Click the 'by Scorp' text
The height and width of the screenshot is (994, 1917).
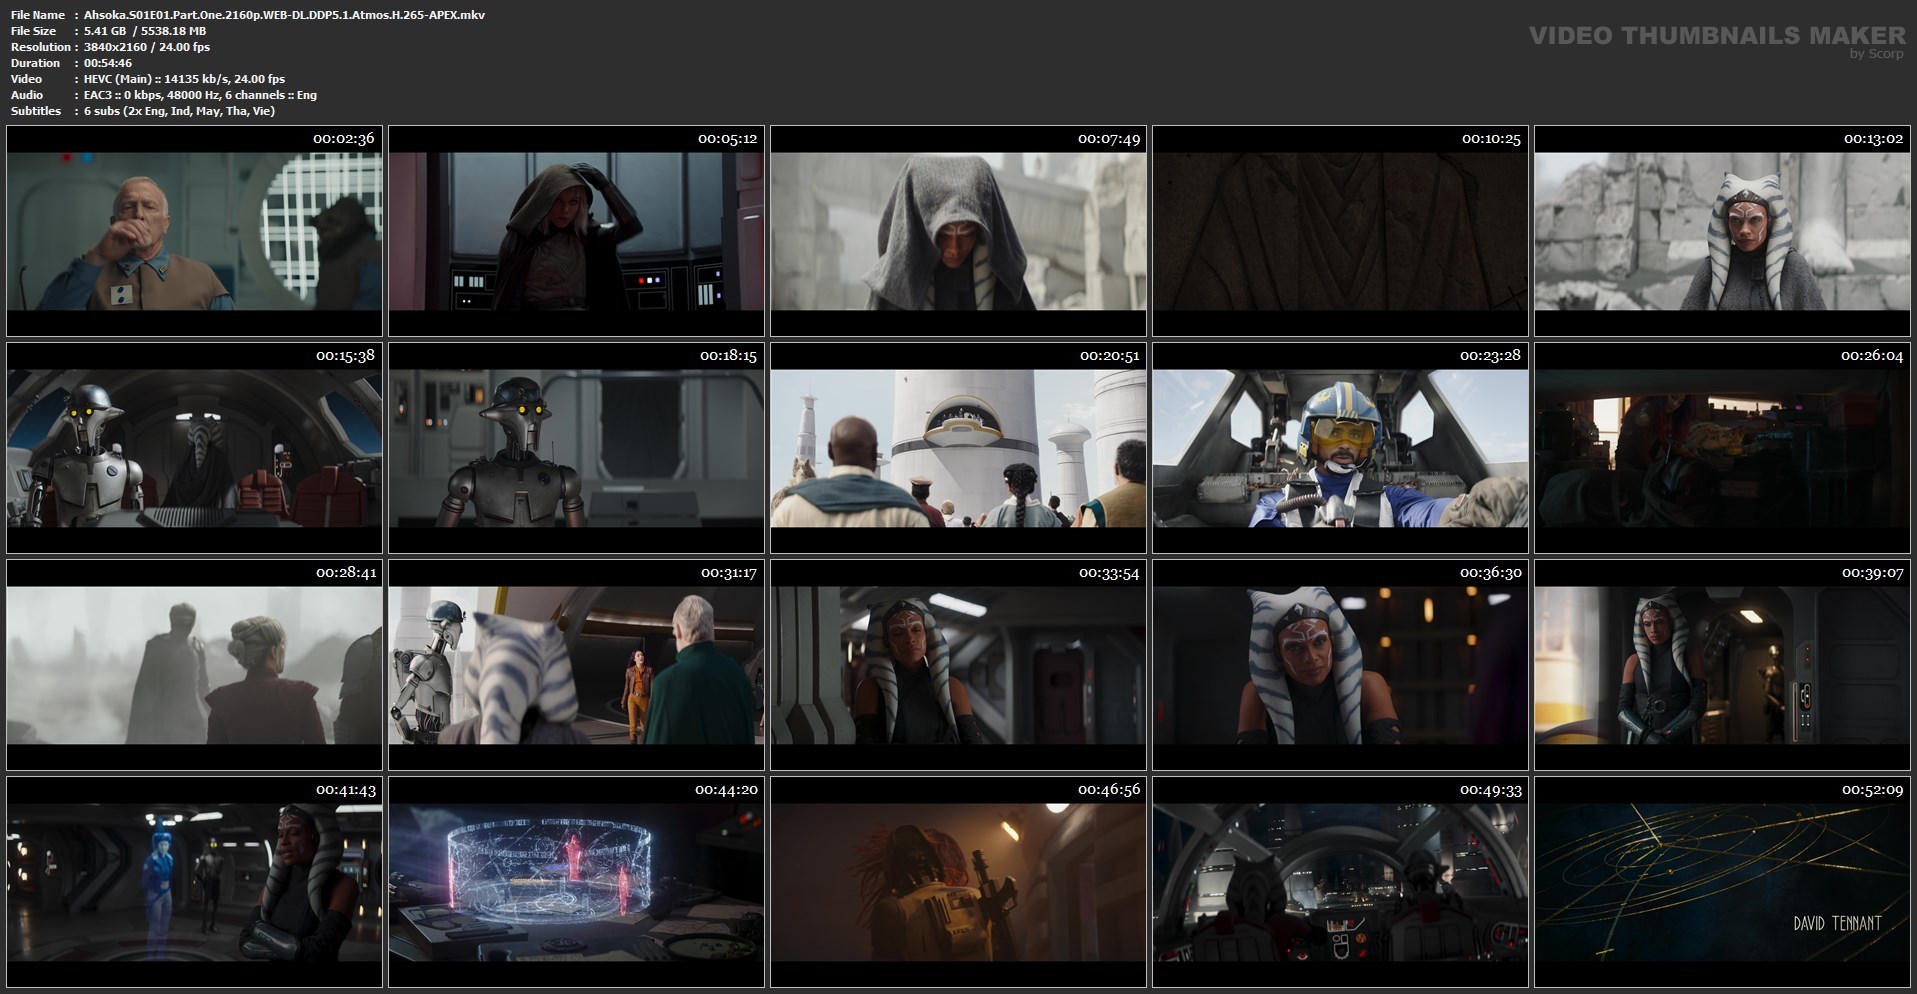(x=1877, y=54)
